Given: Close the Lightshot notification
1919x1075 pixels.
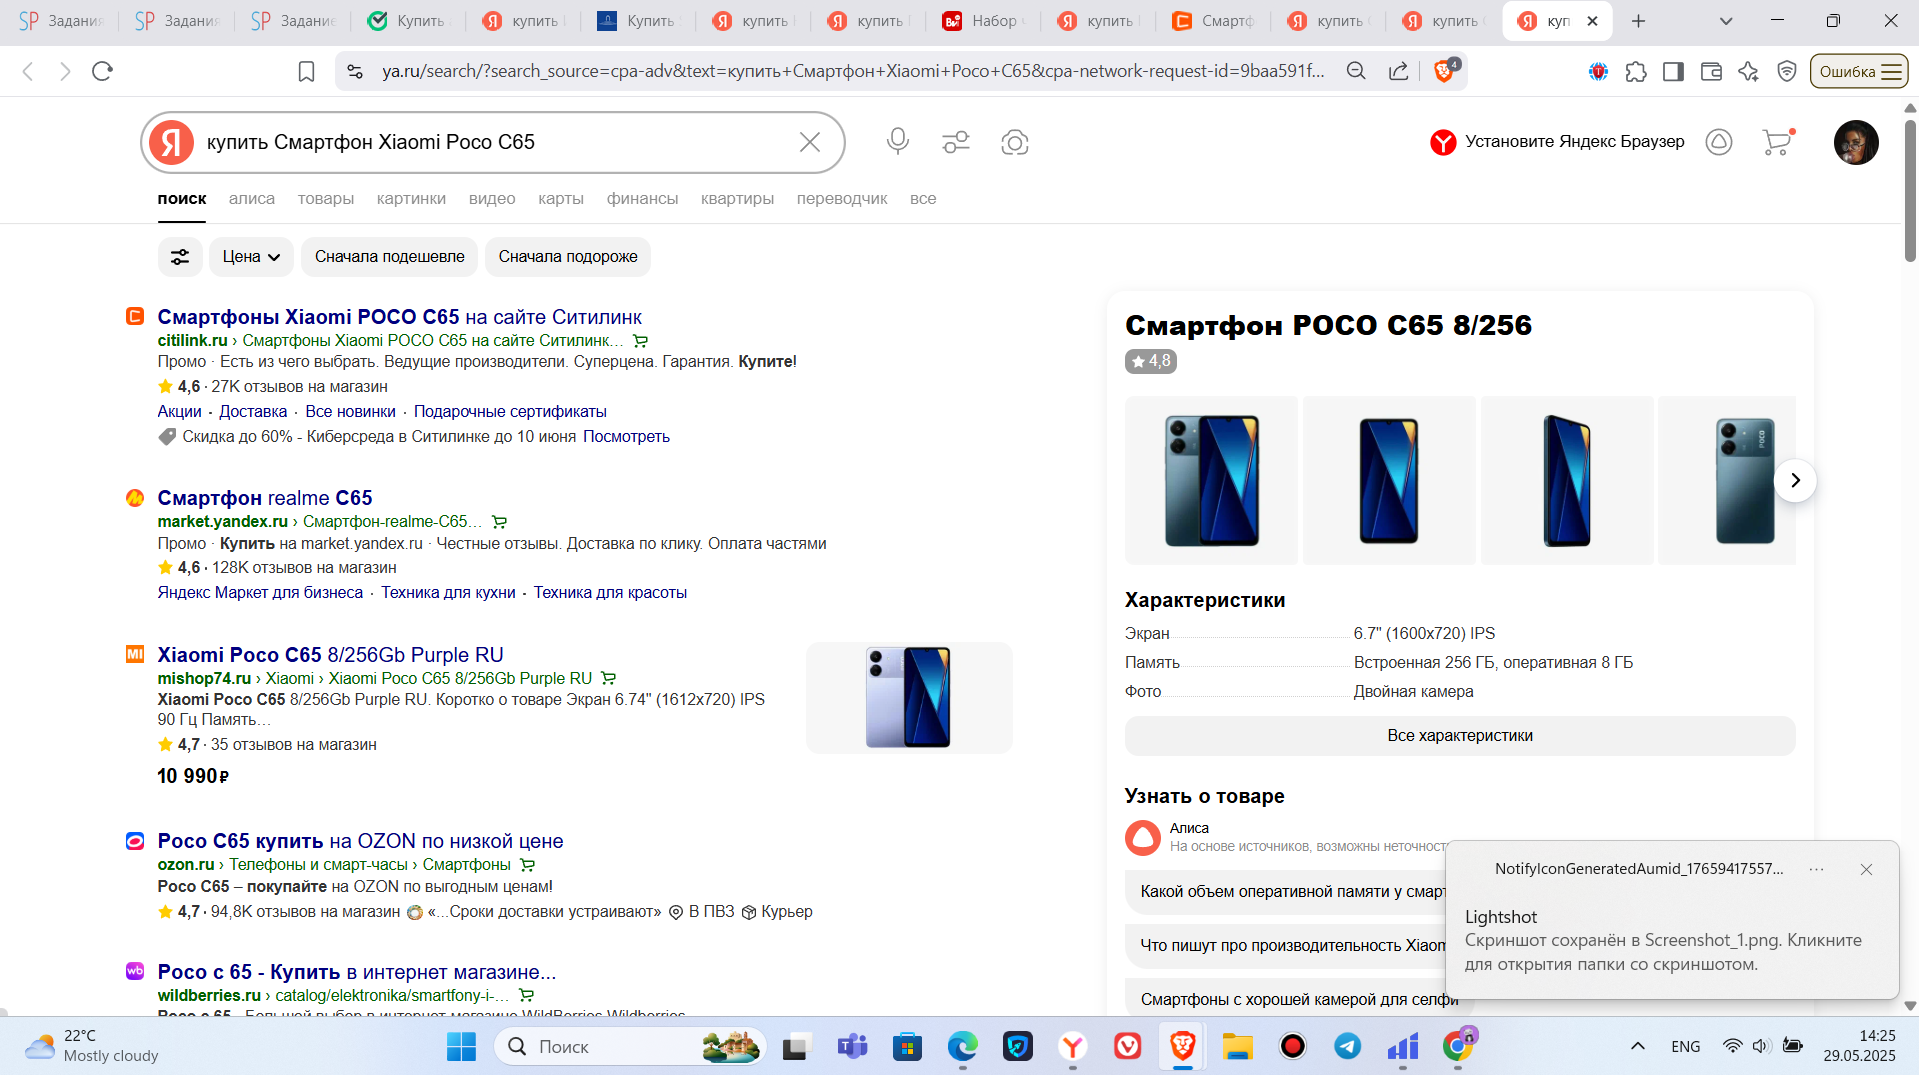Looking at the screenshot, I should tap(1866, 869).
